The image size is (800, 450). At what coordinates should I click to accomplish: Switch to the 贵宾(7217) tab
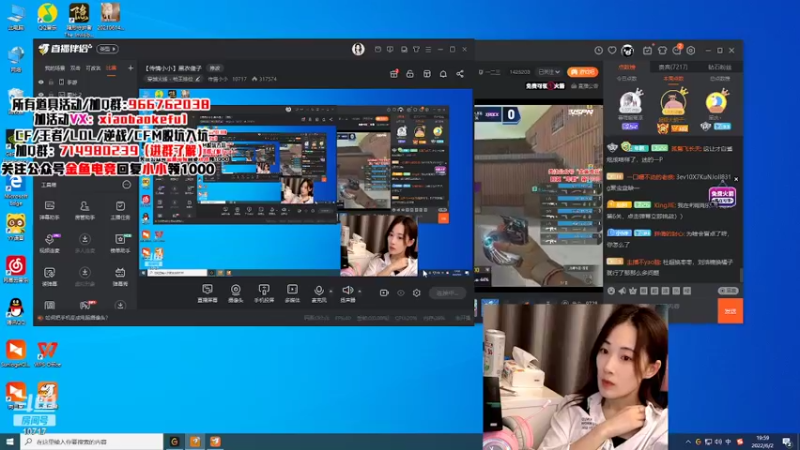[673, 67]
